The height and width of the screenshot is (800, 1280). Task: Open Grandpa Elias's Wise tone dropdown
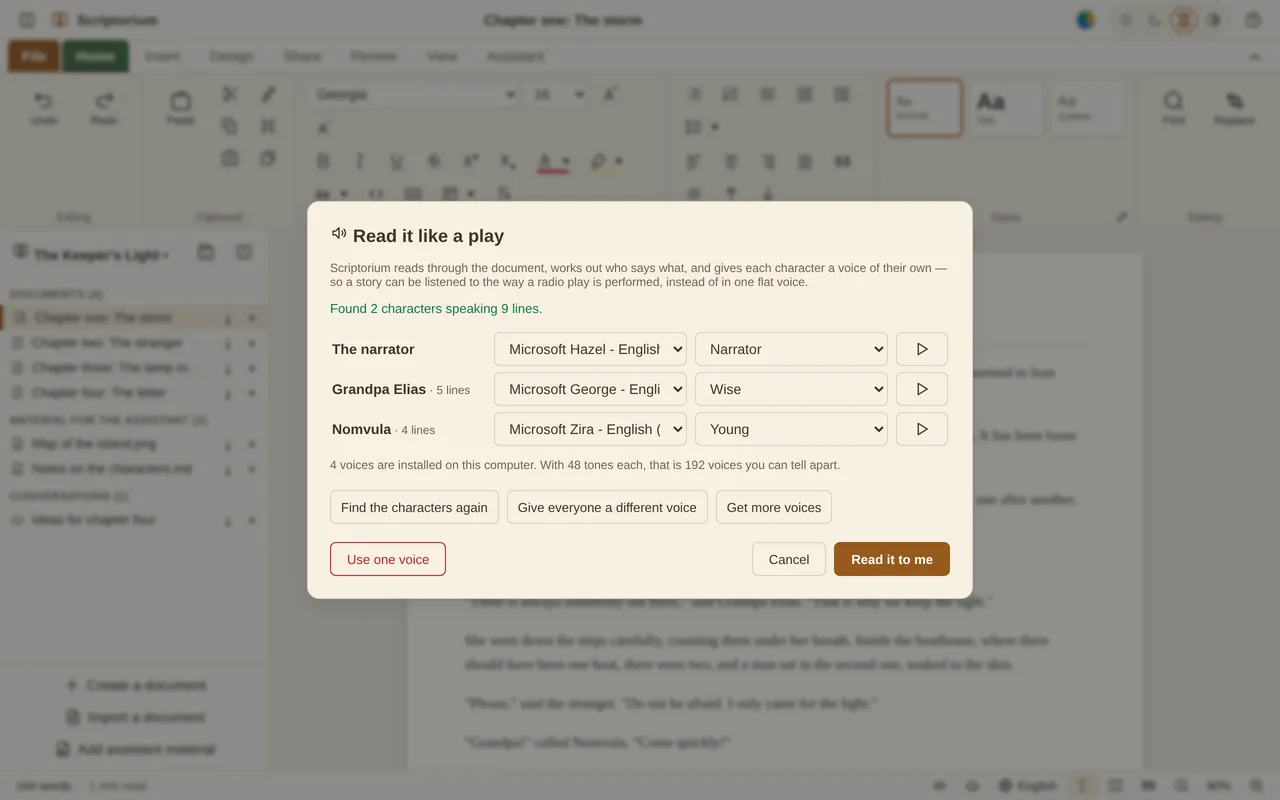tap(791, 389)
